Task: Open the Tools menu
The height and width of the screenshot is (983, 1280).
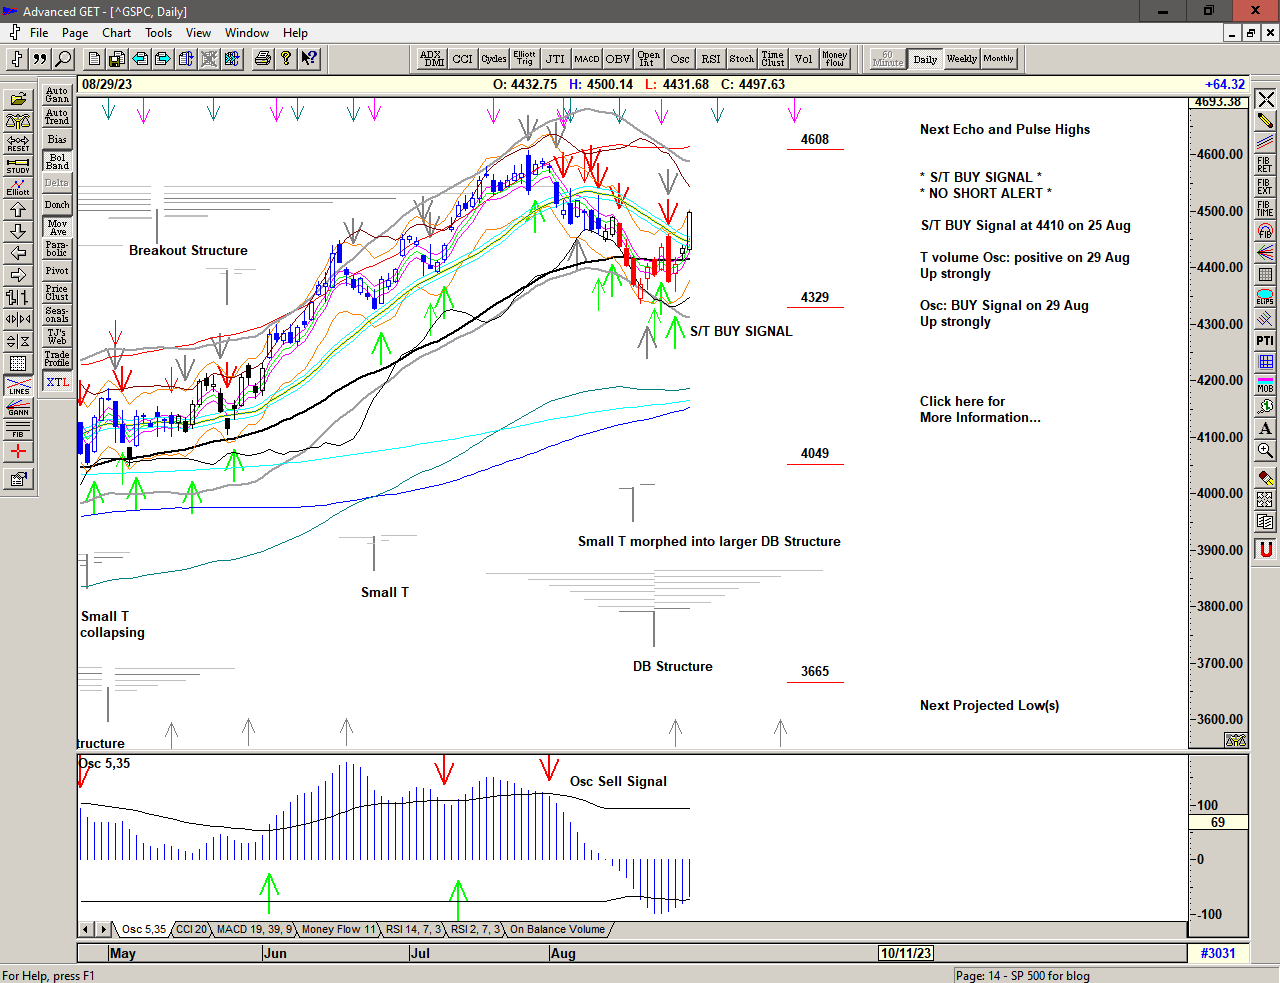Action: click(x=158, y=33)
